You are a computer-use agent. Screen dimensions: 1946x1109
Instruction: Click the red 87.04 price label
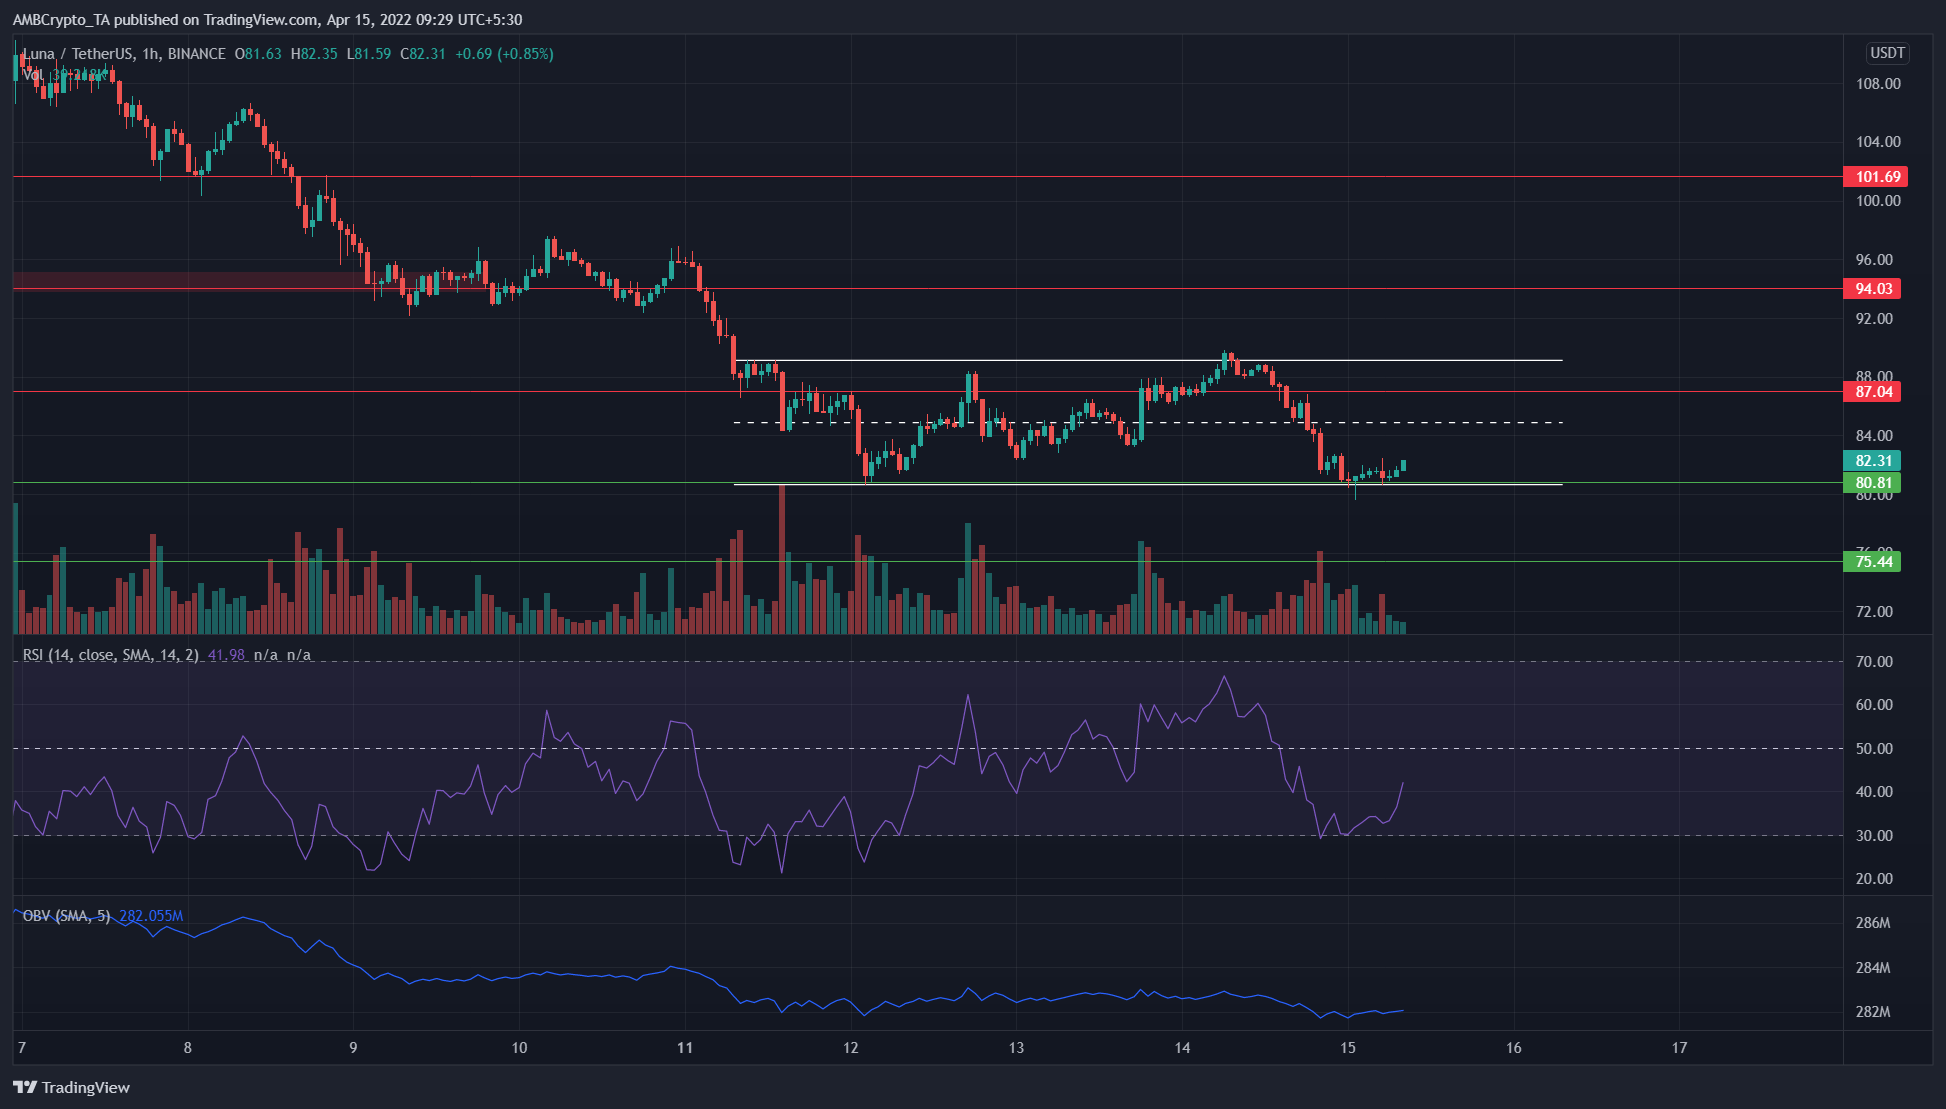1873,392
